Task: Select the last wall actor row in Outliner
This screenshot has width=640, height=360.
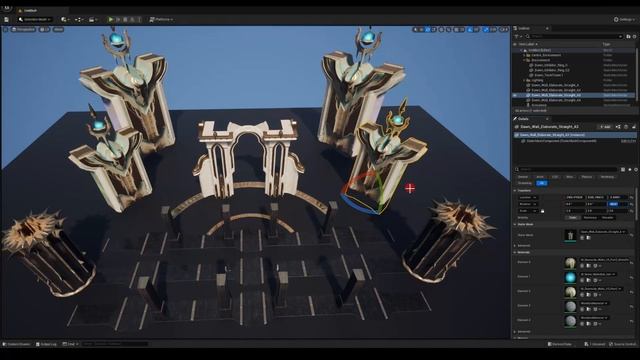Action: click(x=573, y=100)
